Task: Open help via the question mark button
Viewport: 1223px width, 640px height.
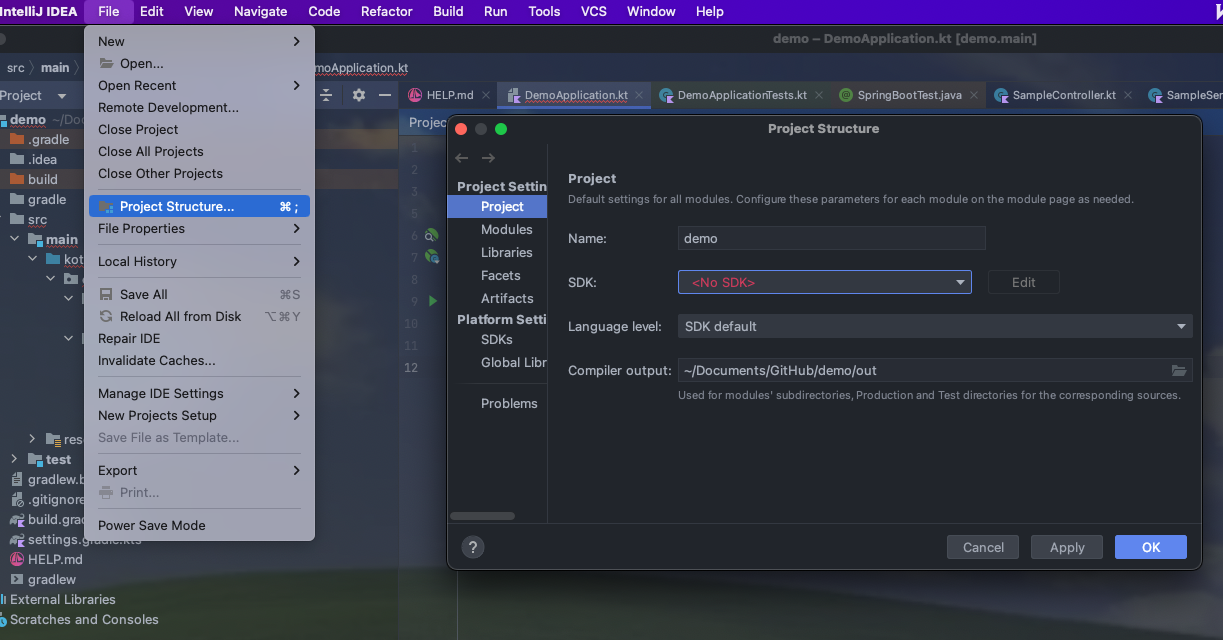Action: point(474,547)
